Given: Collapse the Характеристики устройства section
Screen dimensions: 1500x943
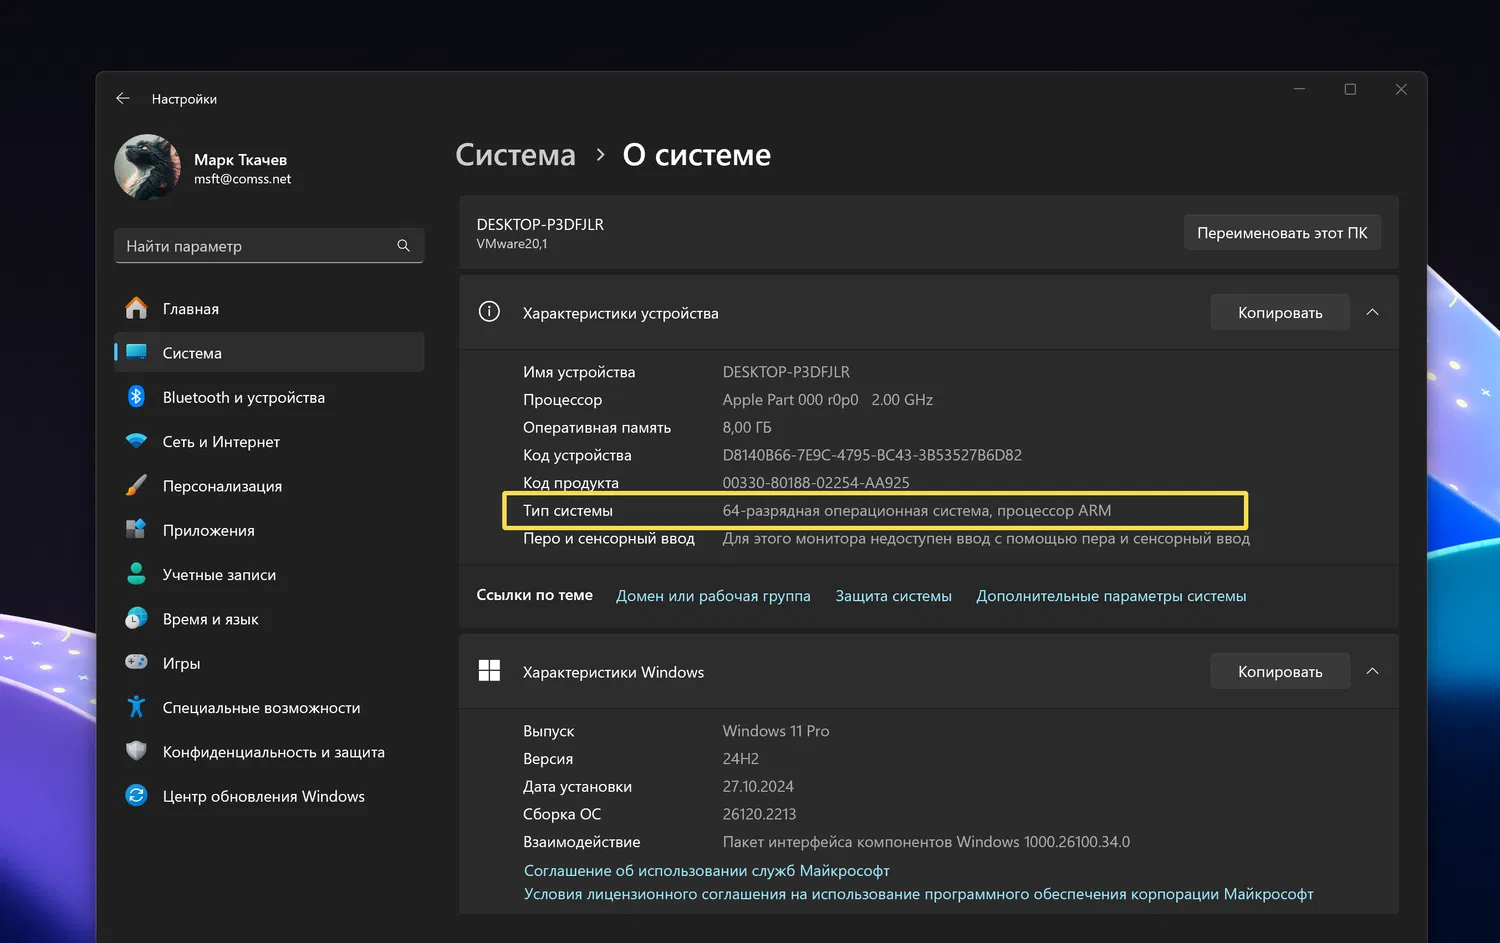Looking at the screenshot, I should [x=1372, y=312].
